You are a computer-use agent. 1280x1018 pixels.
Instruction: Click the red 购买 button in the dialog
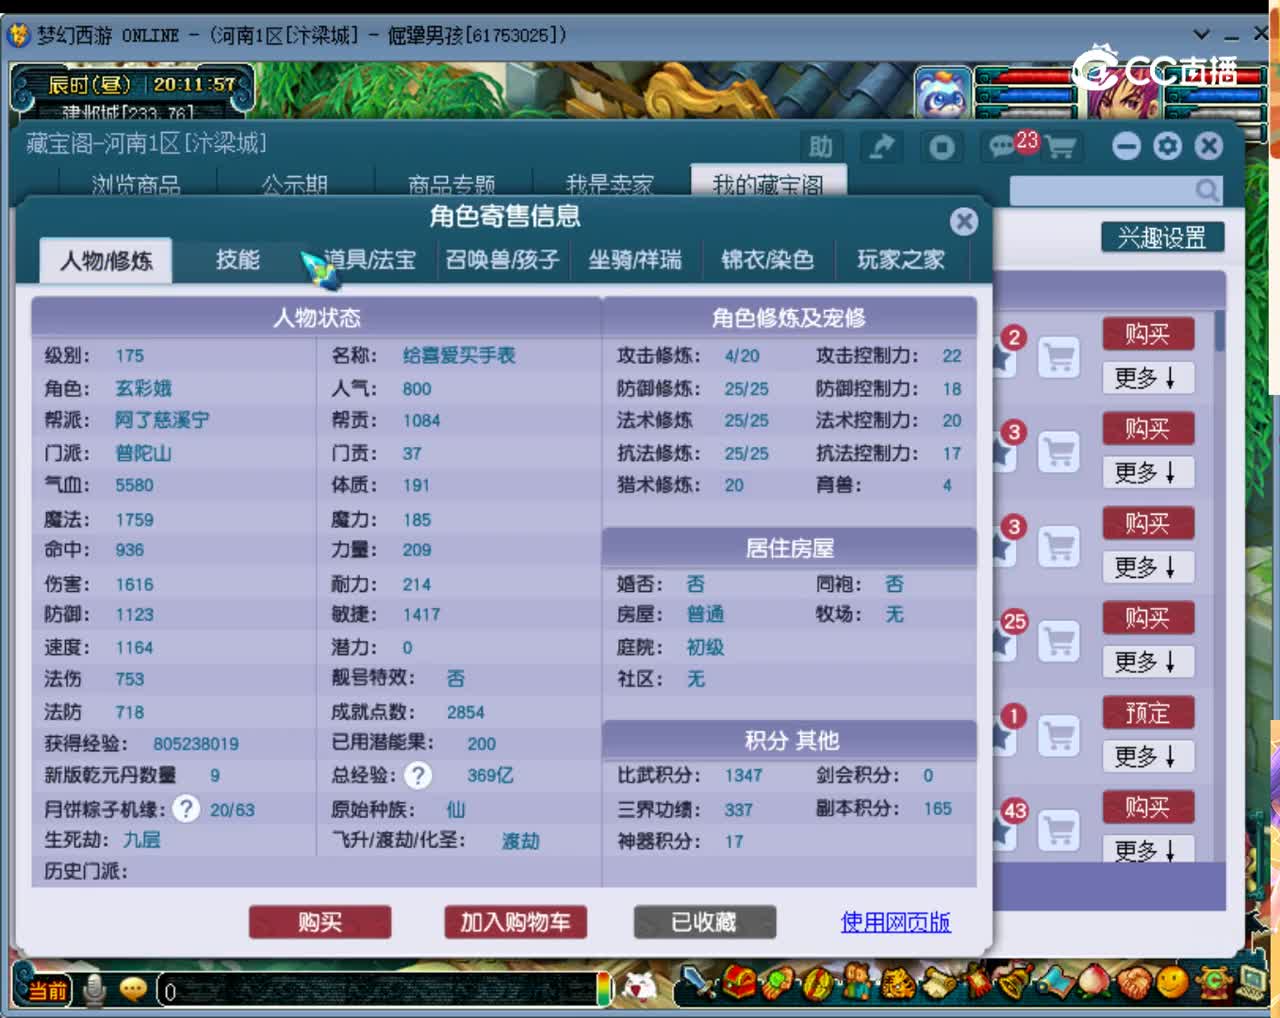(320, 922)
